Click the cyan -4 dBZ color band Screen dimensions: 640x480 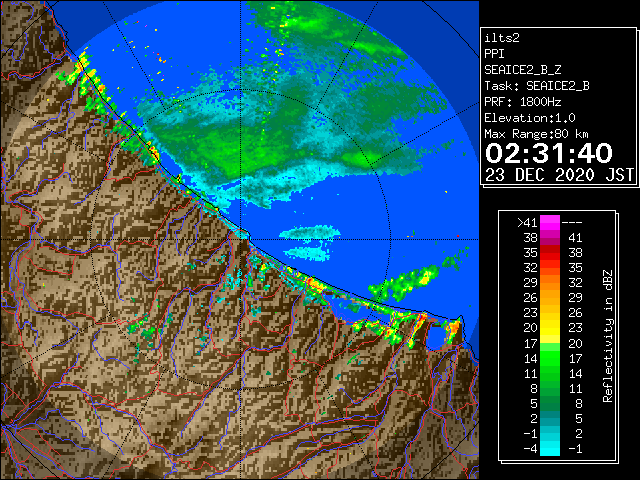click(550, 448)
